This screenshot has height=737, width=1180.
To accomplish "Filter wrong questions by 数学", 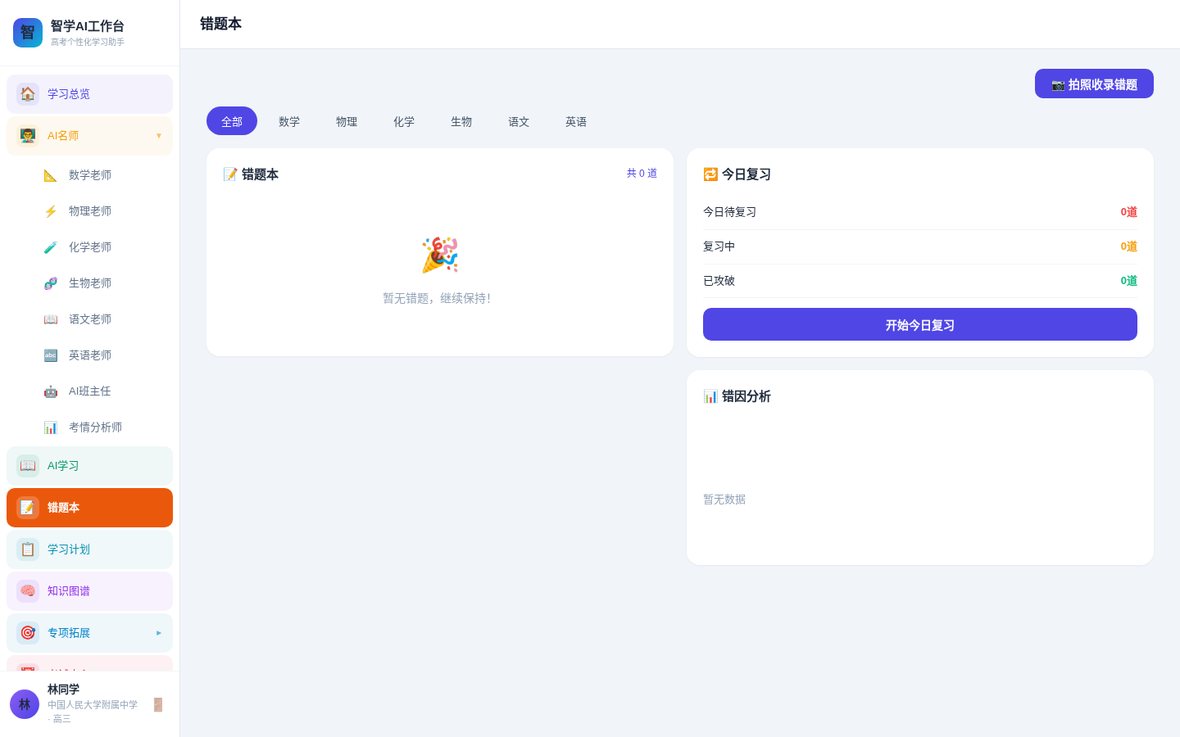I will point(289,121).
